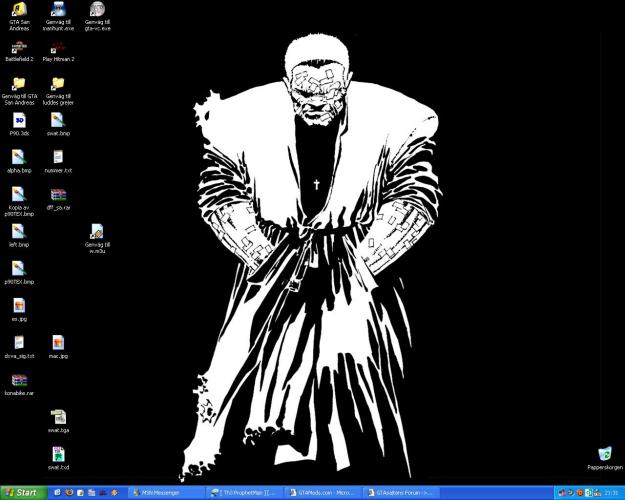
Task: Select the w.m3u playlist shortcut
Action: pyautogui.click(x=97, y=231)
